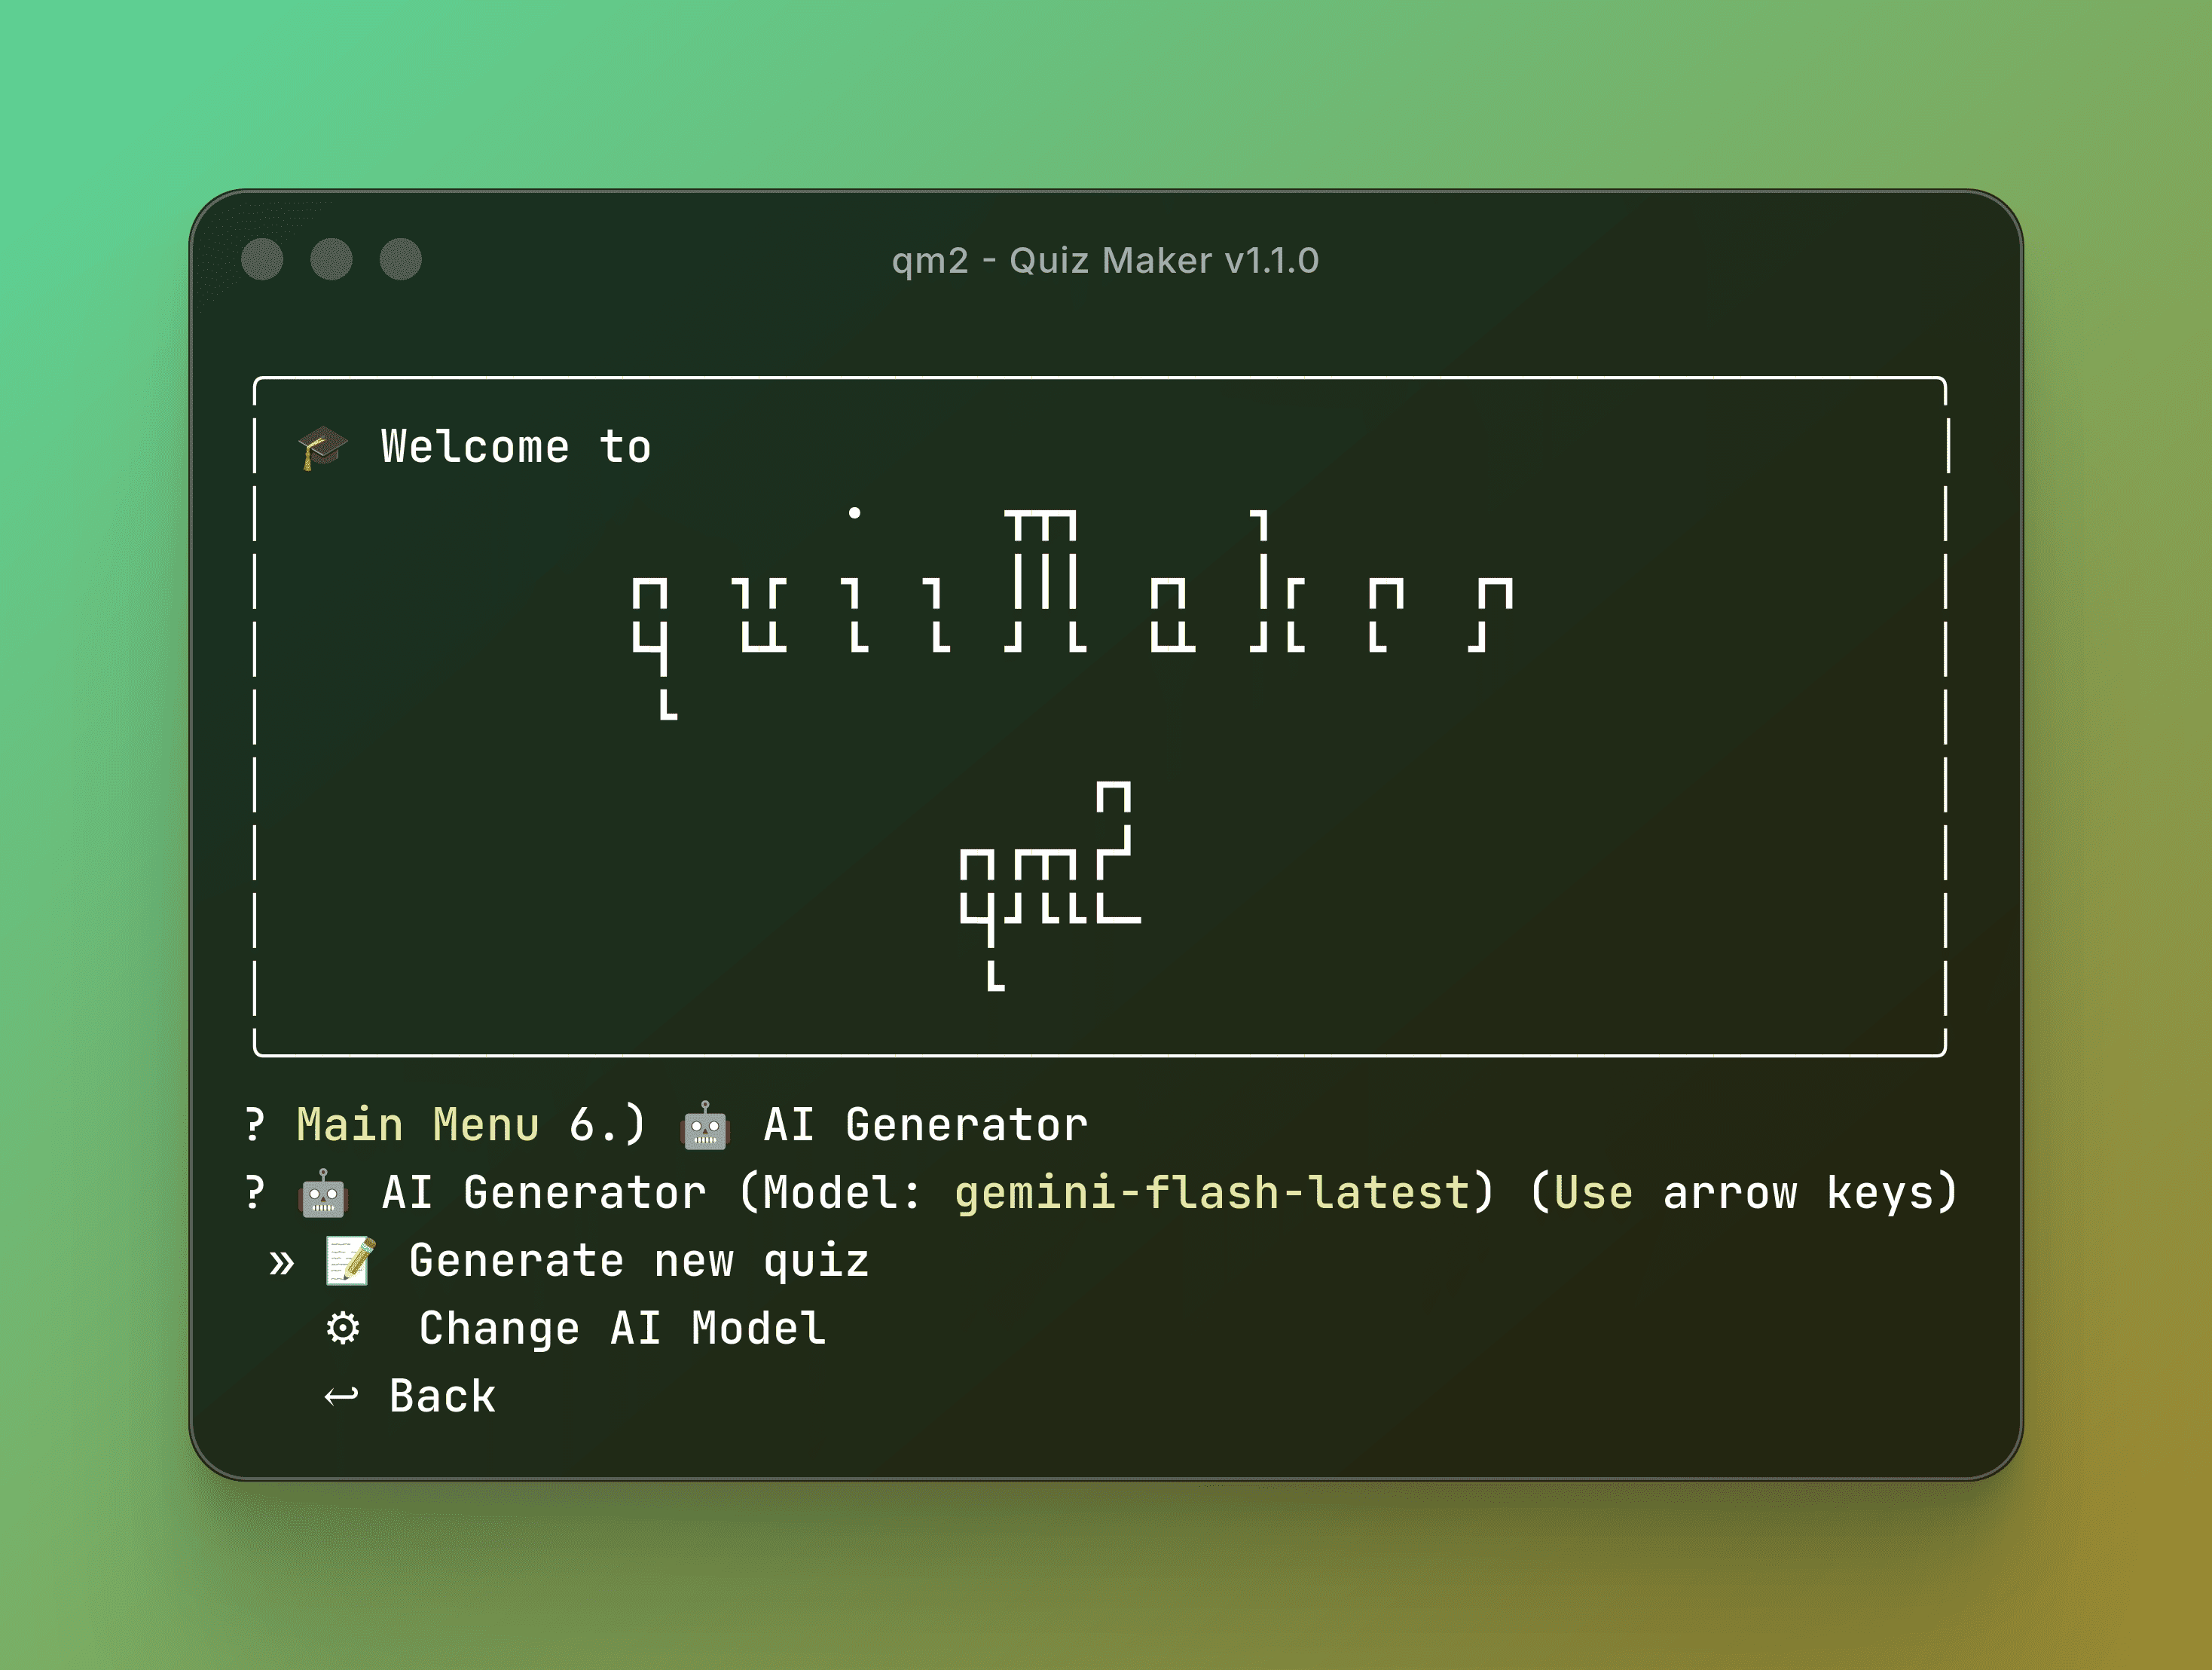This screenshot has height=1670, width=2212.
Task: Click the first gray window control dot
Action: [x=262, y=259]
